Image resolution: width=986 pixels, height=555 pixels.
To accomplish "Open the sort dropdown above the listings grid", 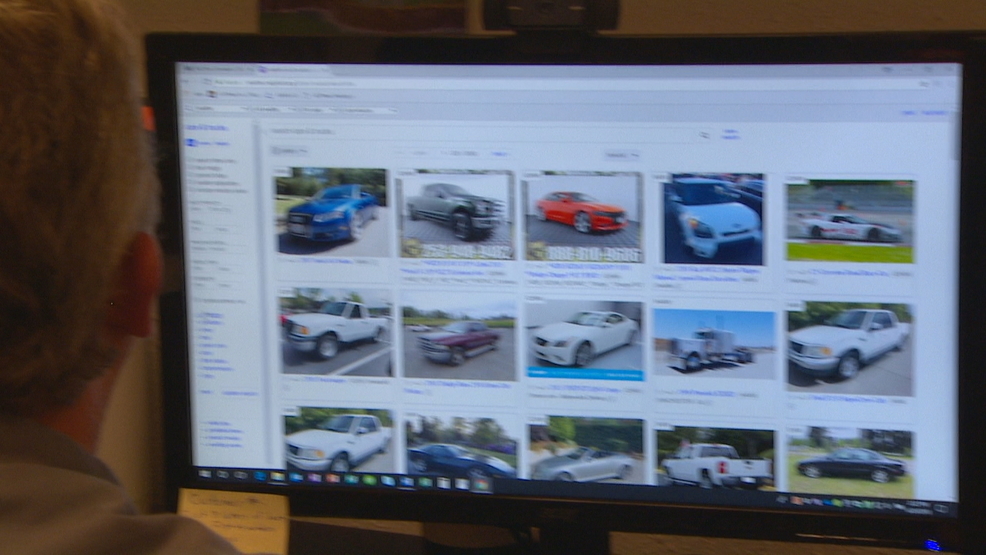I will pyautogui.click(x=622, y=155).
